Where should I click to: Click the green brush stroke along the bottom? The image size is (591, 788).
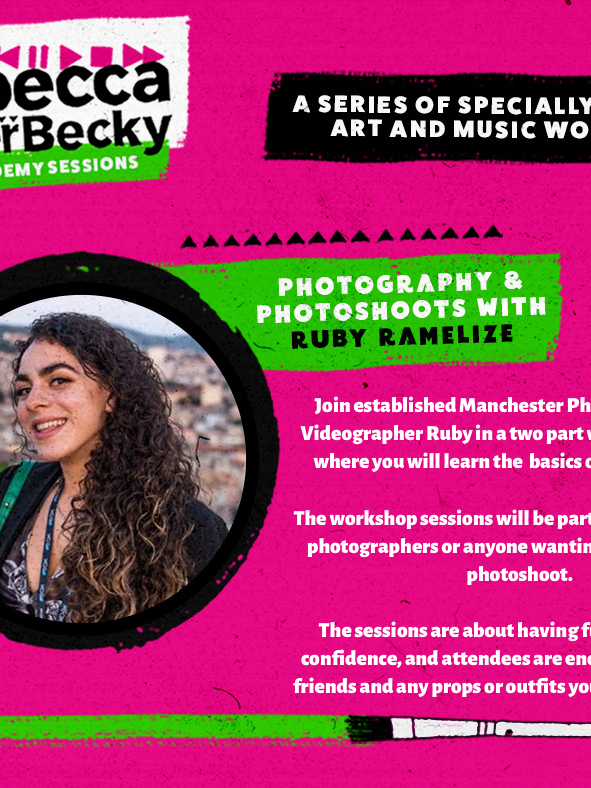173,727
